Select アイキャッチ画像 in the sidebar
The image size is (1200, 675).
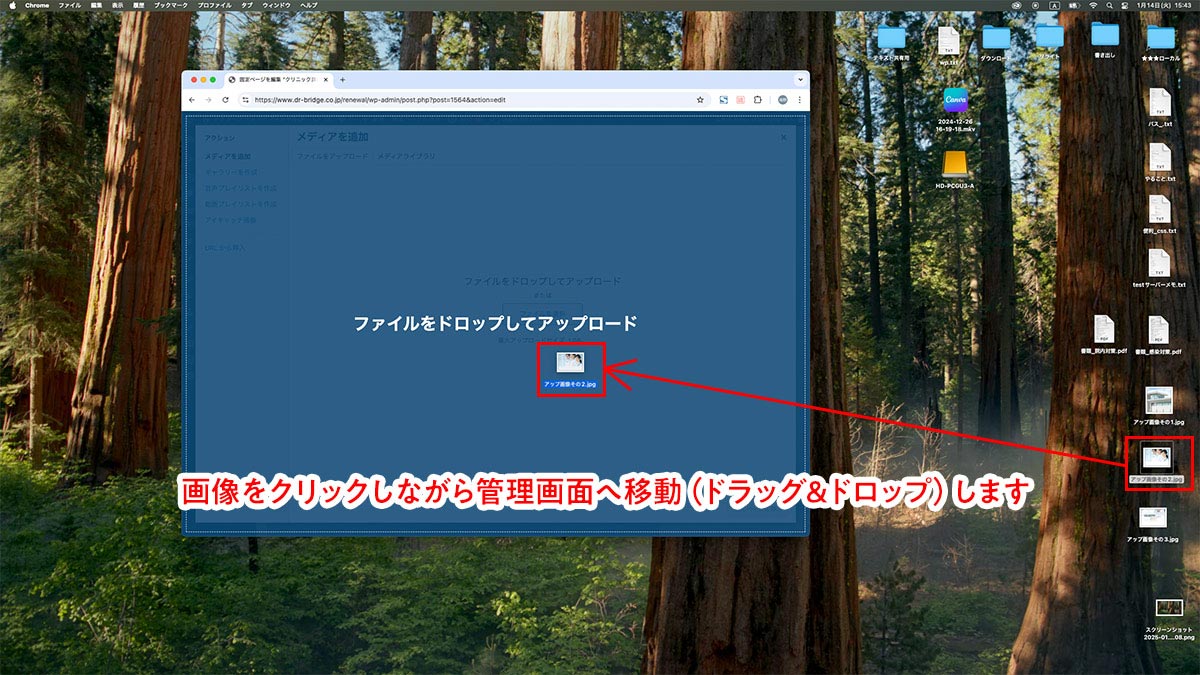[231, 219]
